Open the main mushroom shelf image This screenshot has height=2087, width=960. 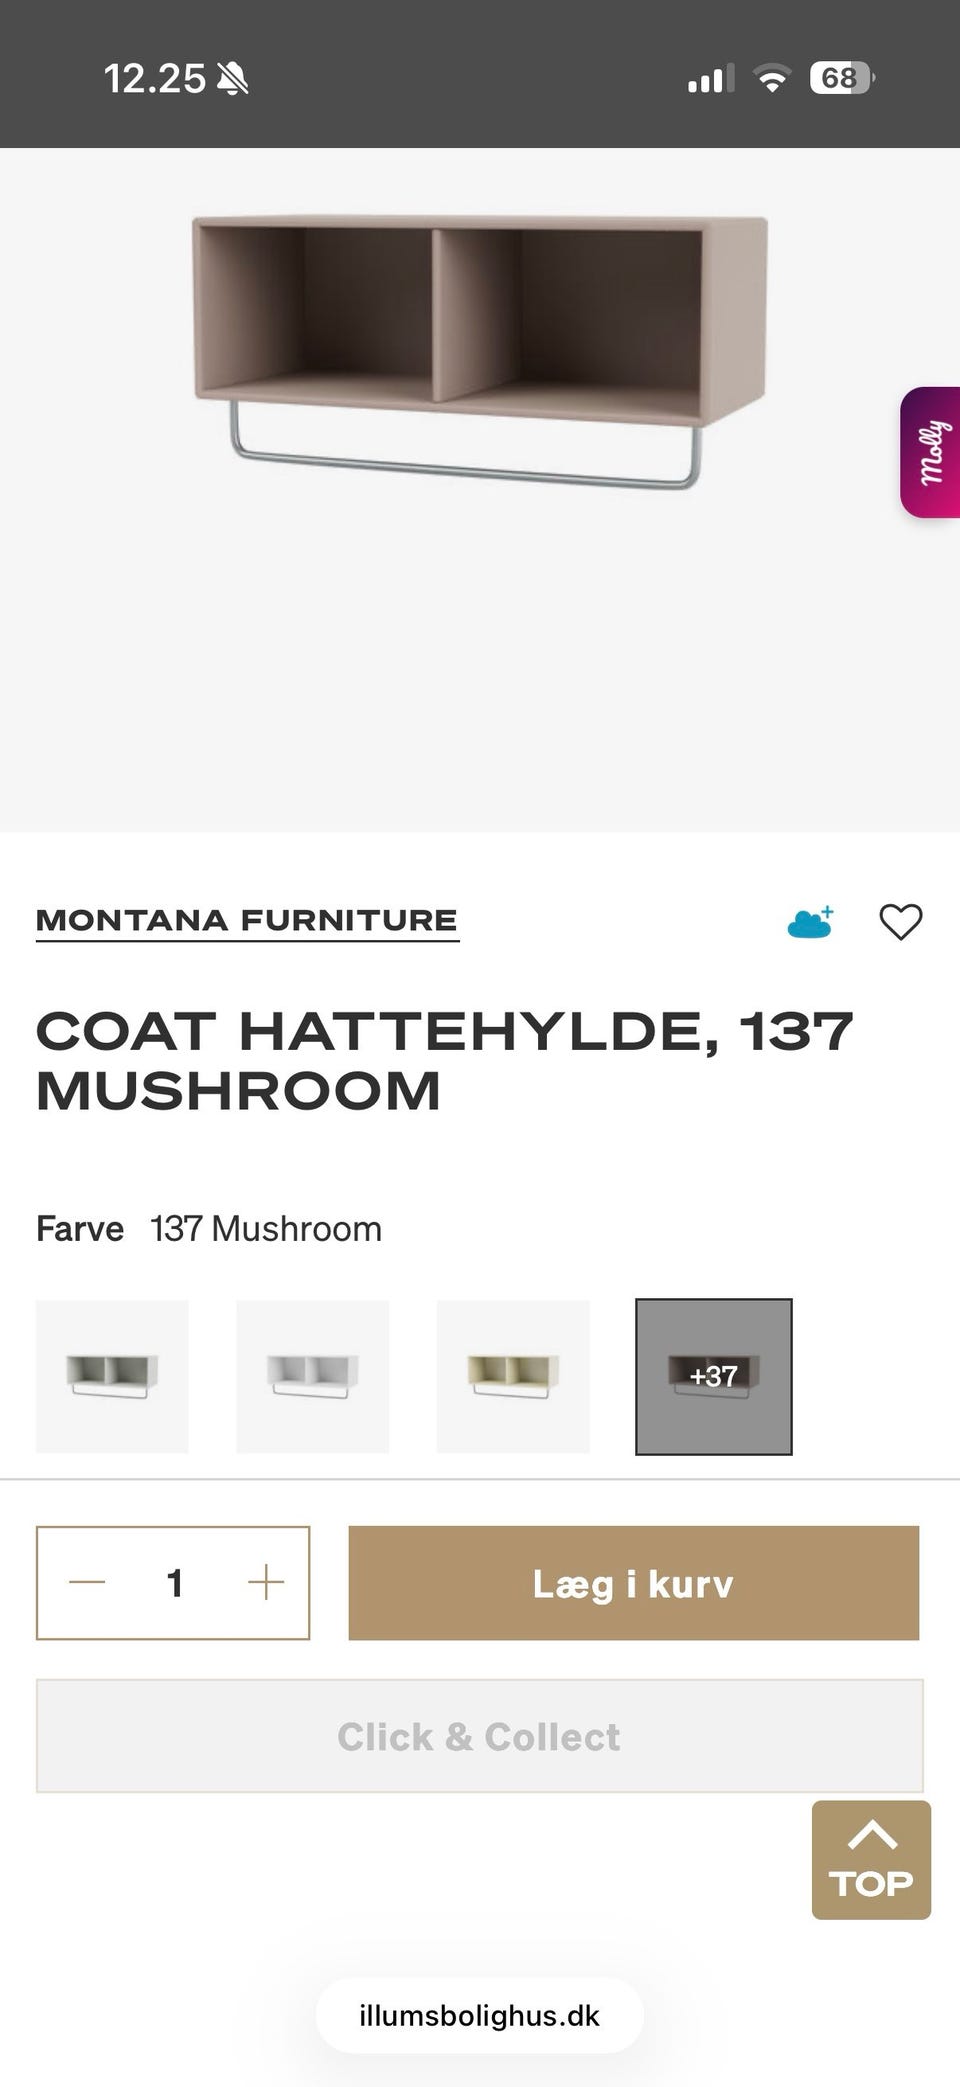[480, 352]
